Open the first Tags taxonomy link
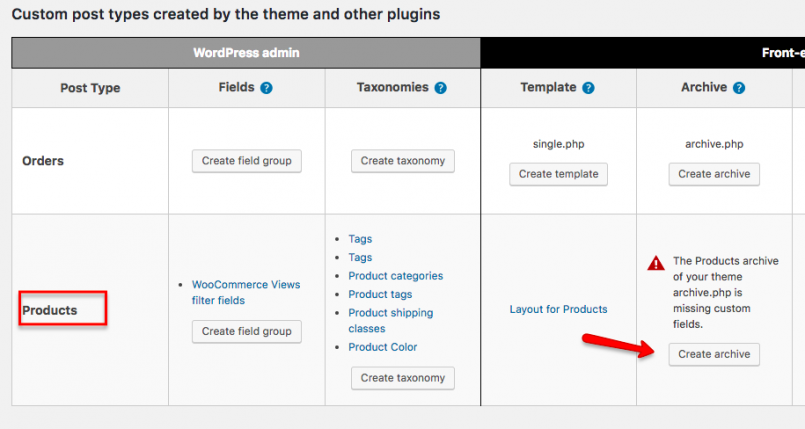 click(360, 239)
